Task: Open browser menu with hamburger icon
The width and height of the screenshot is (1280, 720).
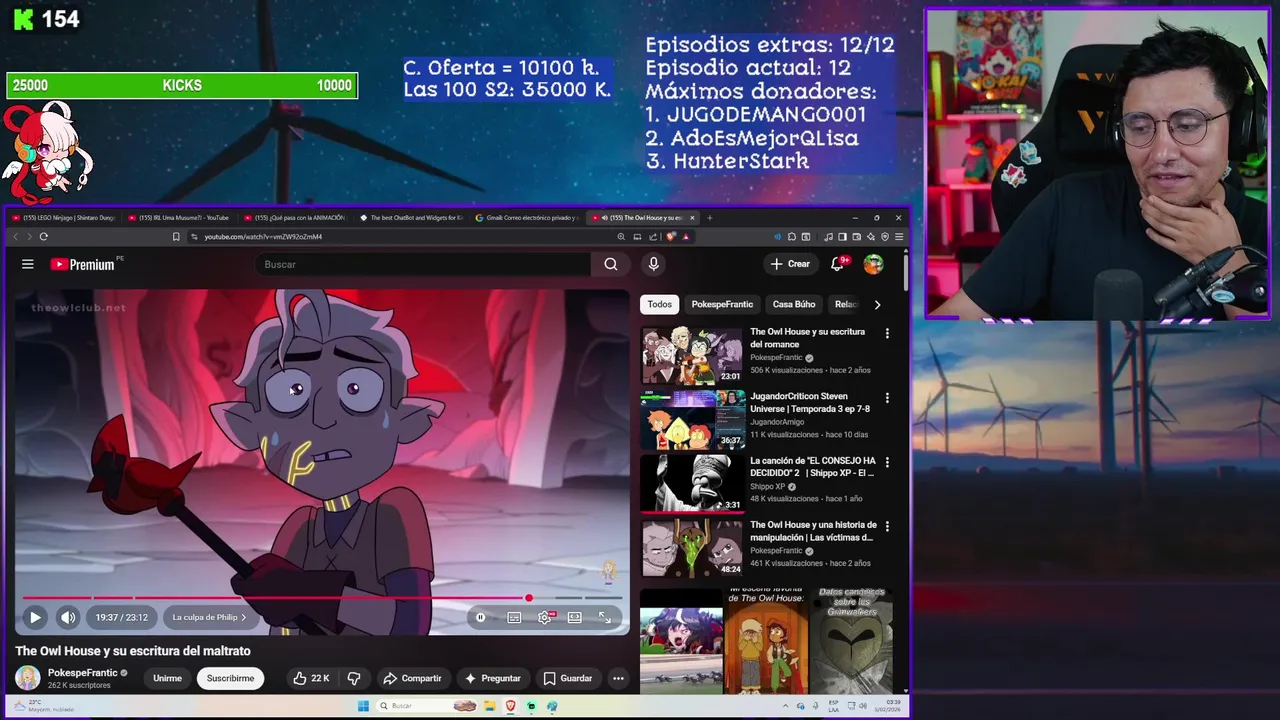Action: (x=899, y=237)
